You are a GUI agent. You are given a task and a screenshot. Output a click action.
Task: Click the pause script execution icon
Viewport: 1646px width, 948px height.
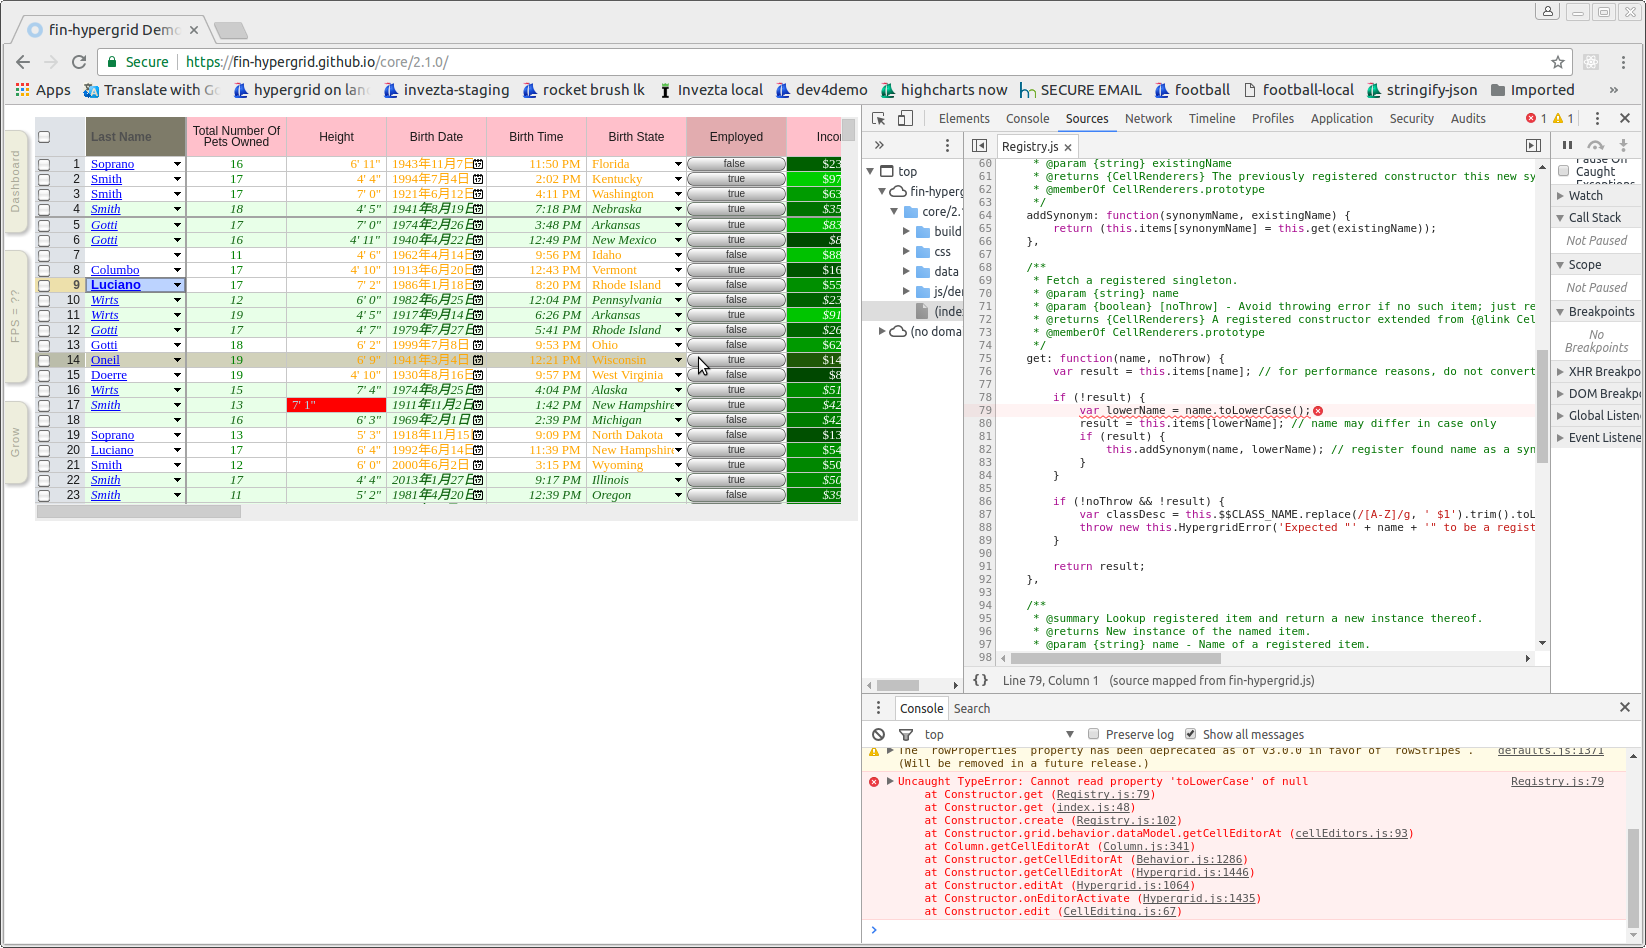pos(1567,144)
